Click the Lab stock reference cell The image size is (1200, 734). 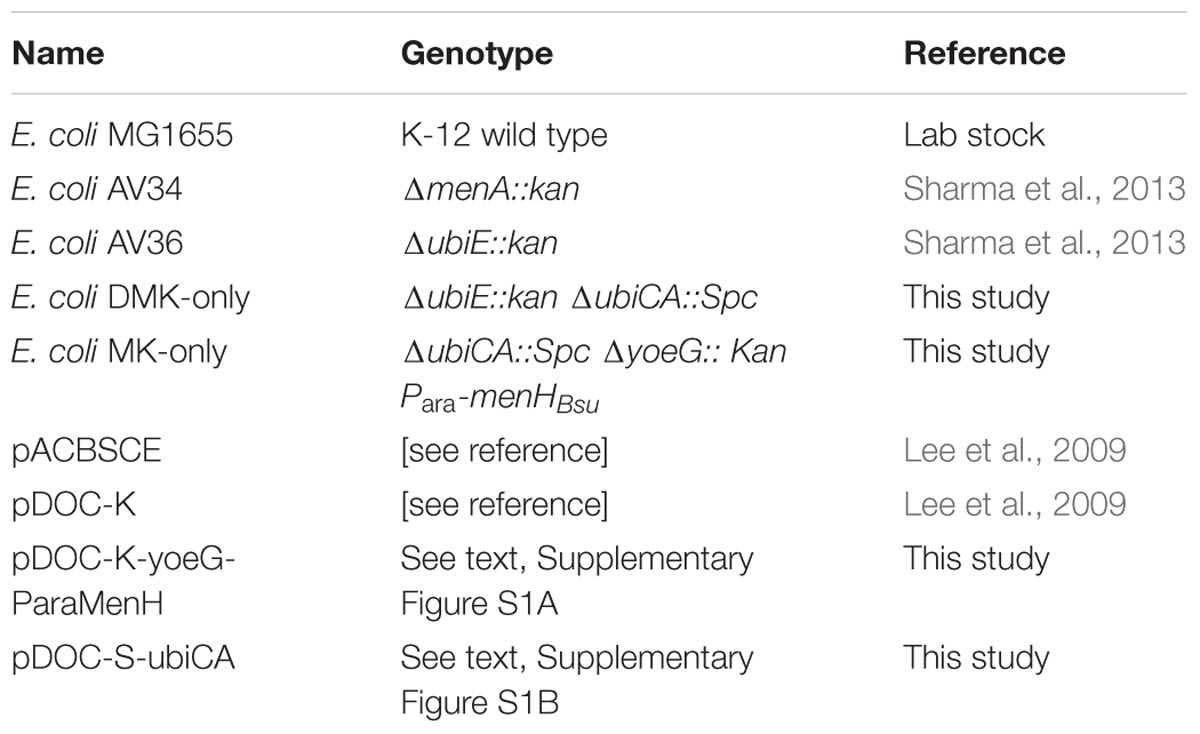tap(974, 134)
